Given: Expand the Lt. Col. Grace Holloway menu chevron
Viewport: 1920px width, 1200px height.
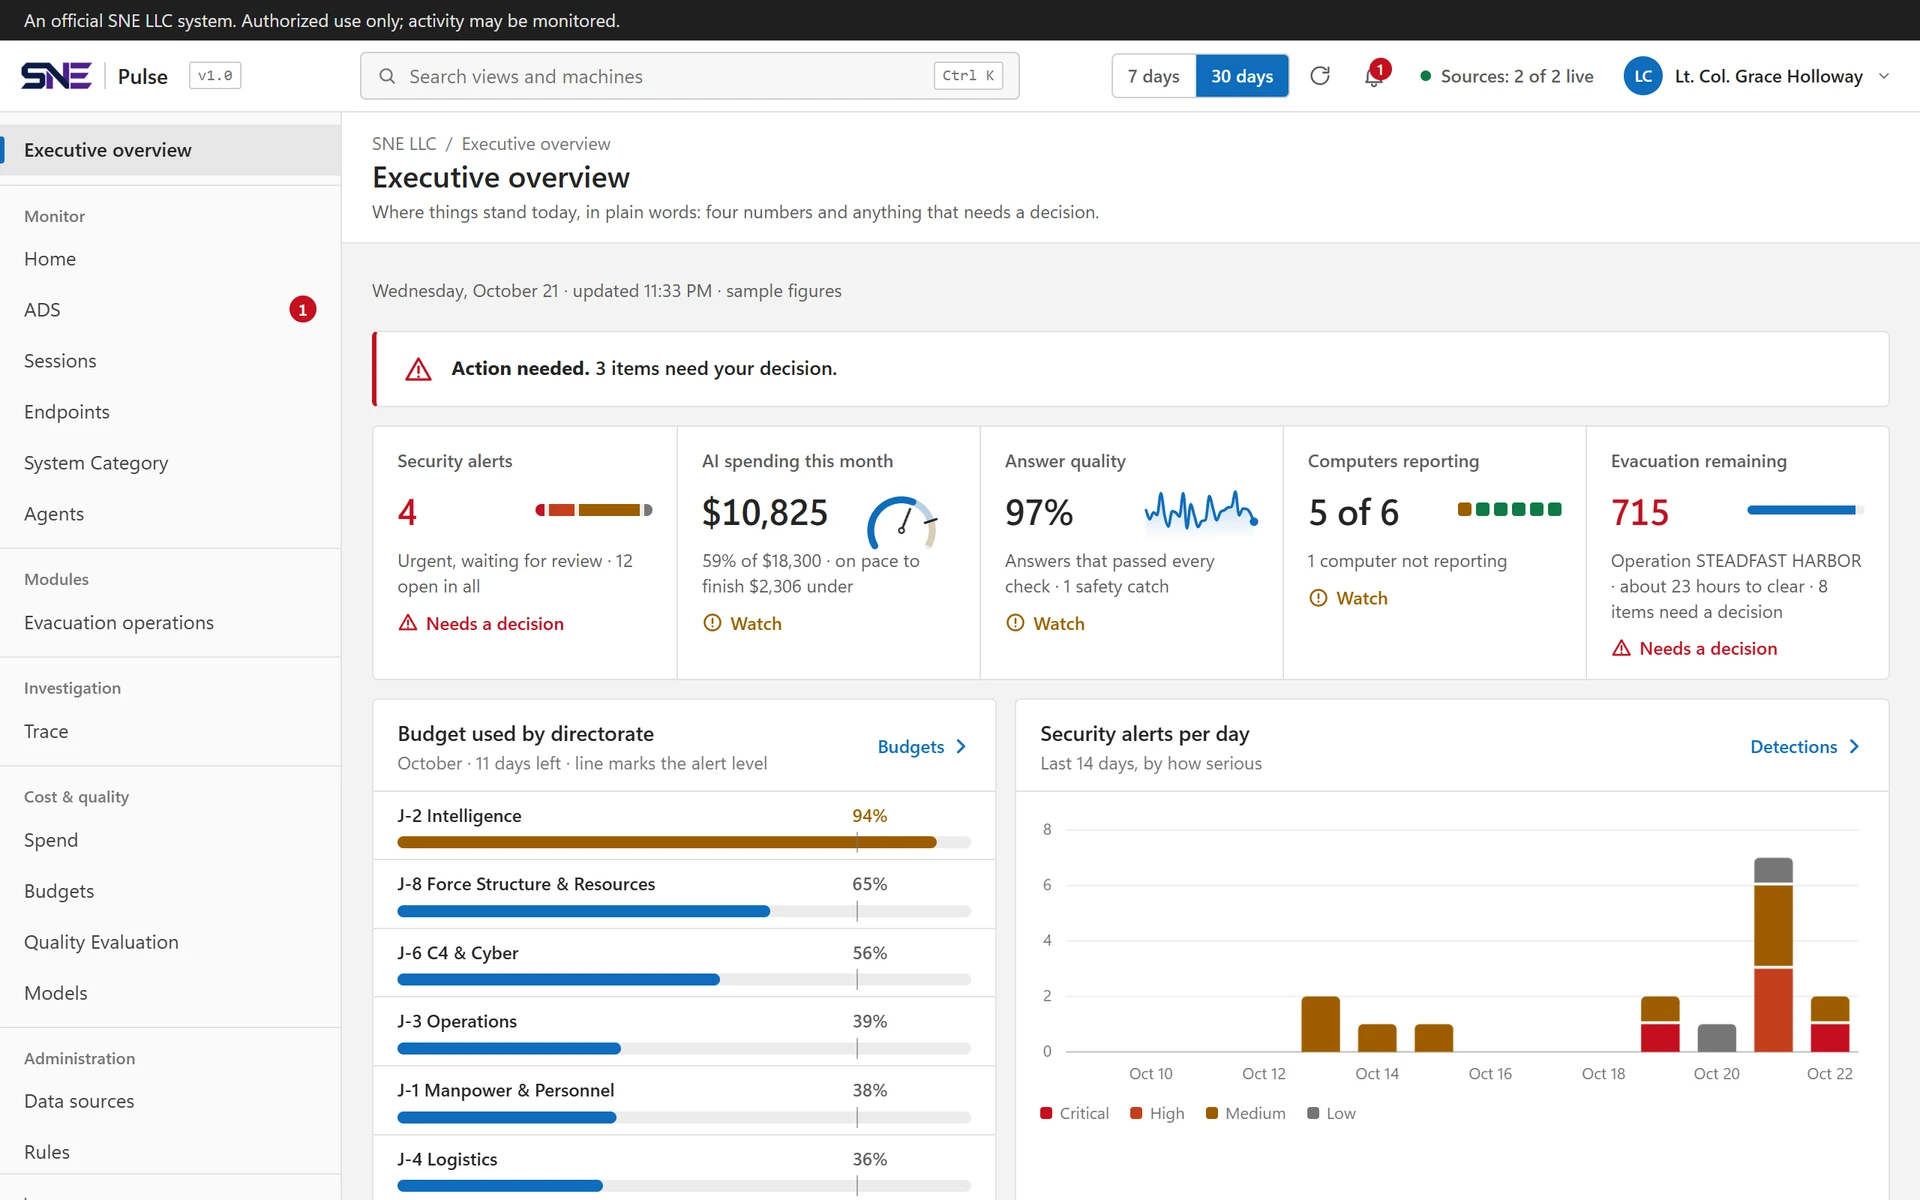Looking at the screenshot, I should pyautogui.click(x=1884, y=76).
